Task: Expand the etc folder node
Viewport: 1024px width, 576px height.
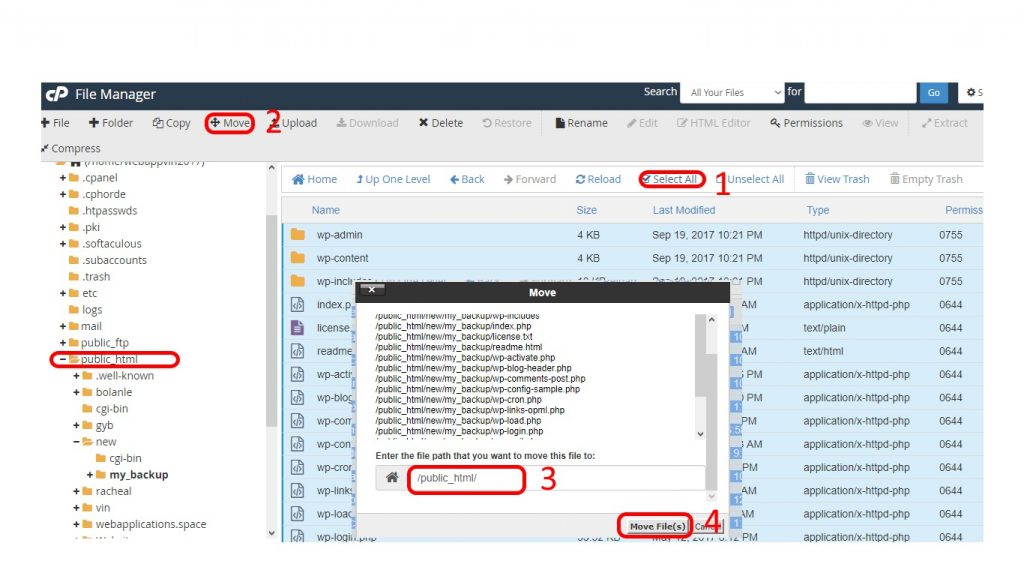Action: pyautogui.click(x=63, y=293)
